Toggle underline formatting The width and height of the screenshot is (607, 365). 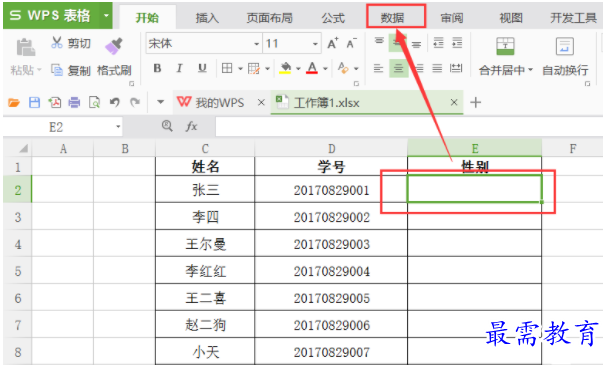coord(202,69)
